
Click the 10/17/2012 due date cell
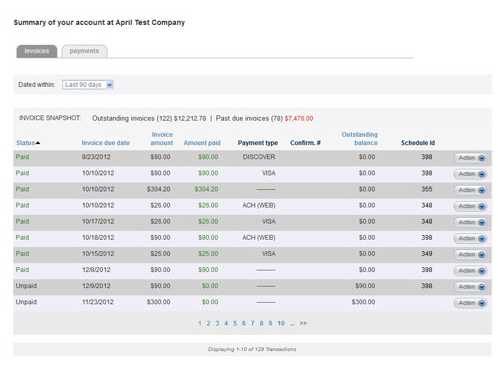tap(98, 221)
